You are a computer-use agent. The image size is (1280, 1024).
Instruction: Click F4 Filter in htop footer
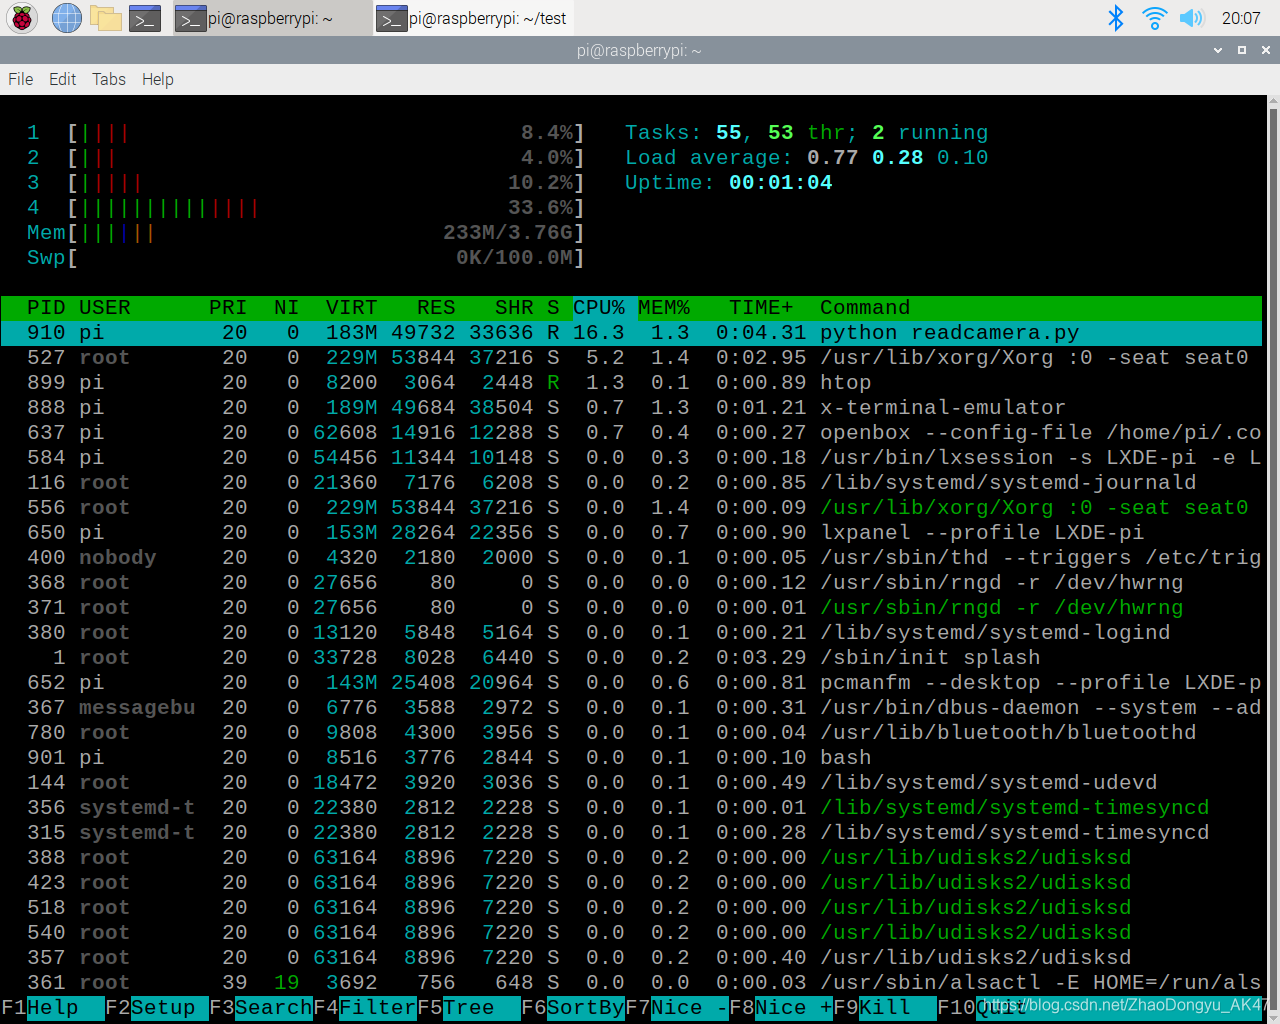tap(365, 1008)
